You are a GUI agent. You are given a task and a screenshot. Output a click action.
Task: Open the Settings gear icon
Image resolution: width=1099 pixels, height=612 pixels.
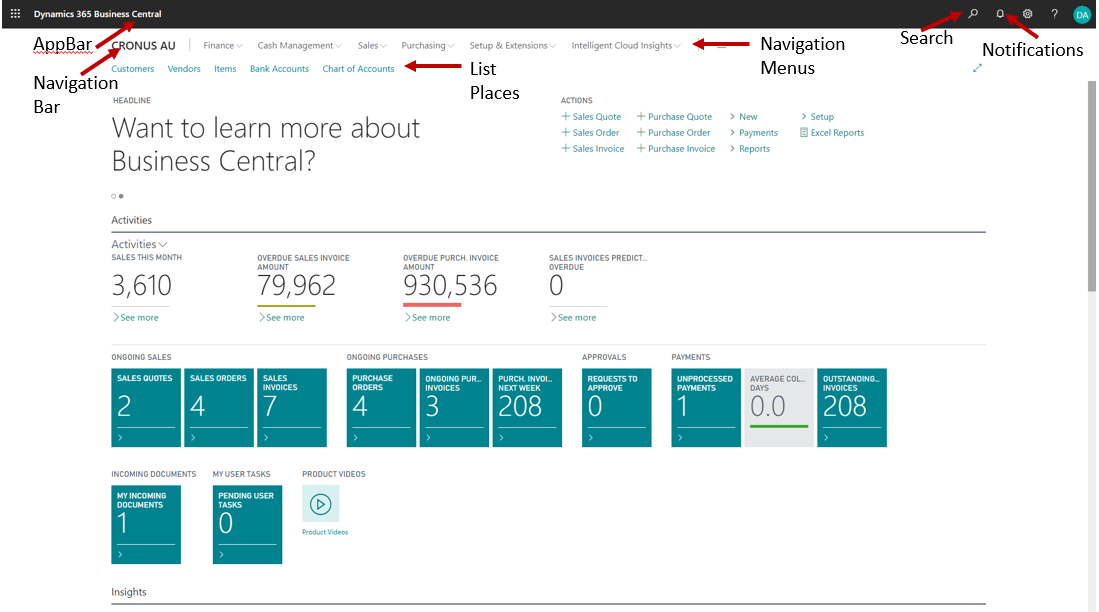pyautogui.click(x=1027, y=14)
